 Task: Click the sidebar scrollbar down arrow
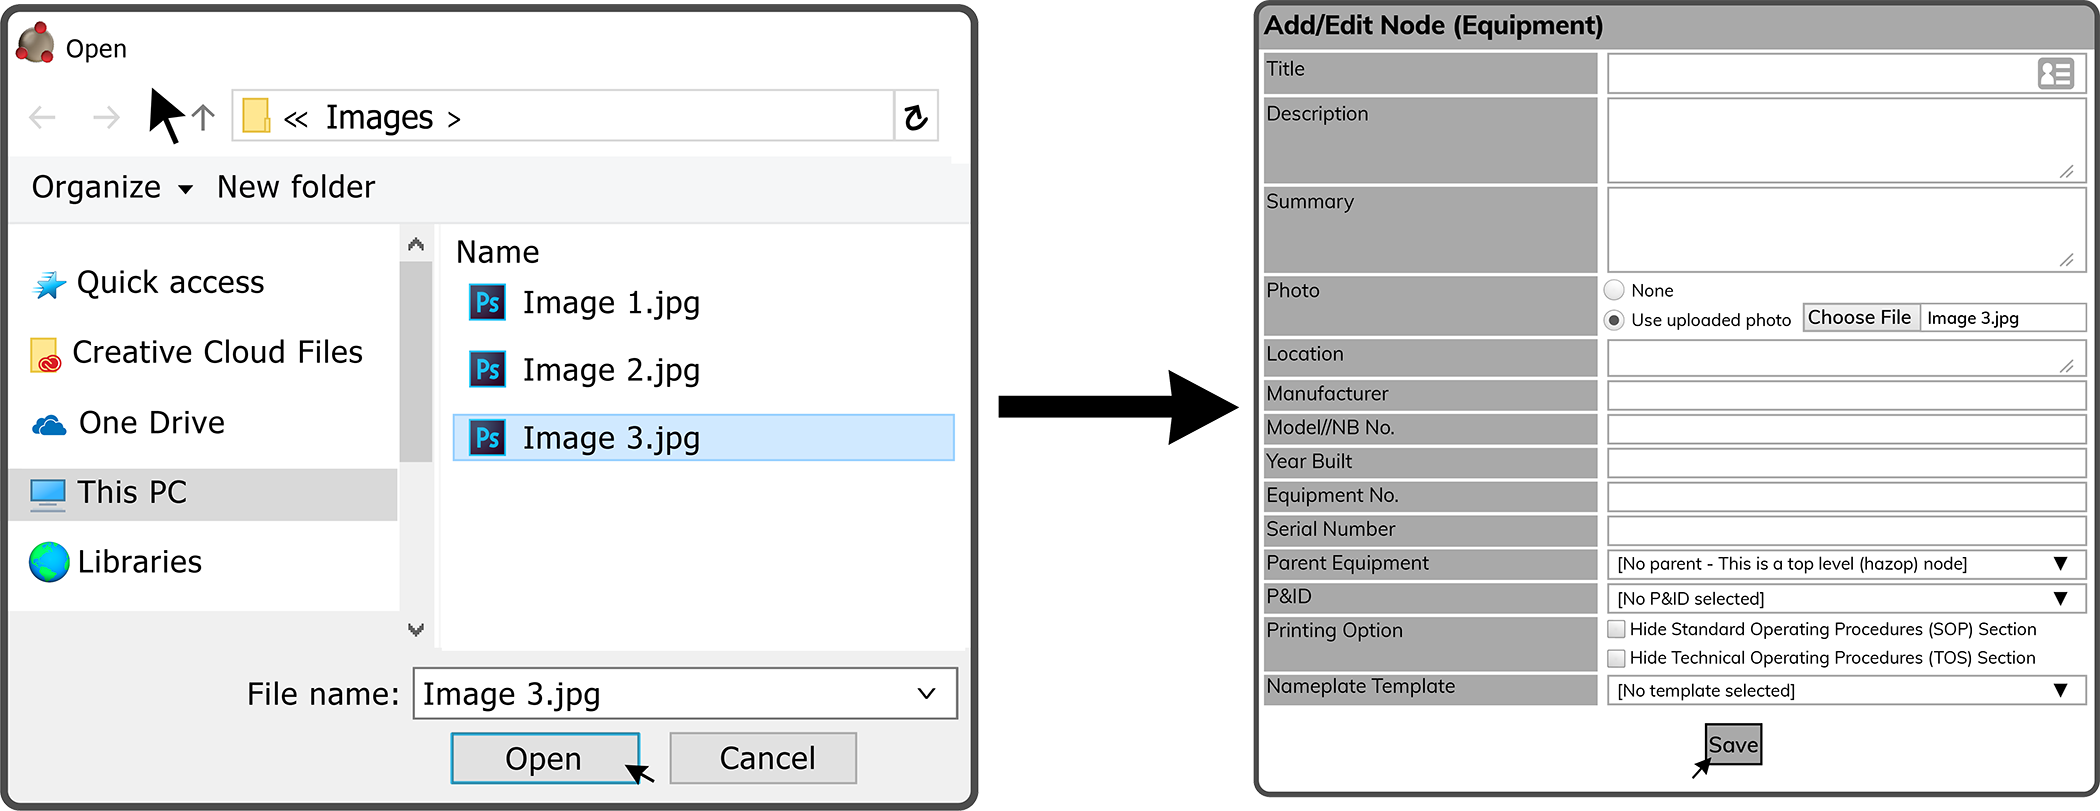tap(416, 629)
